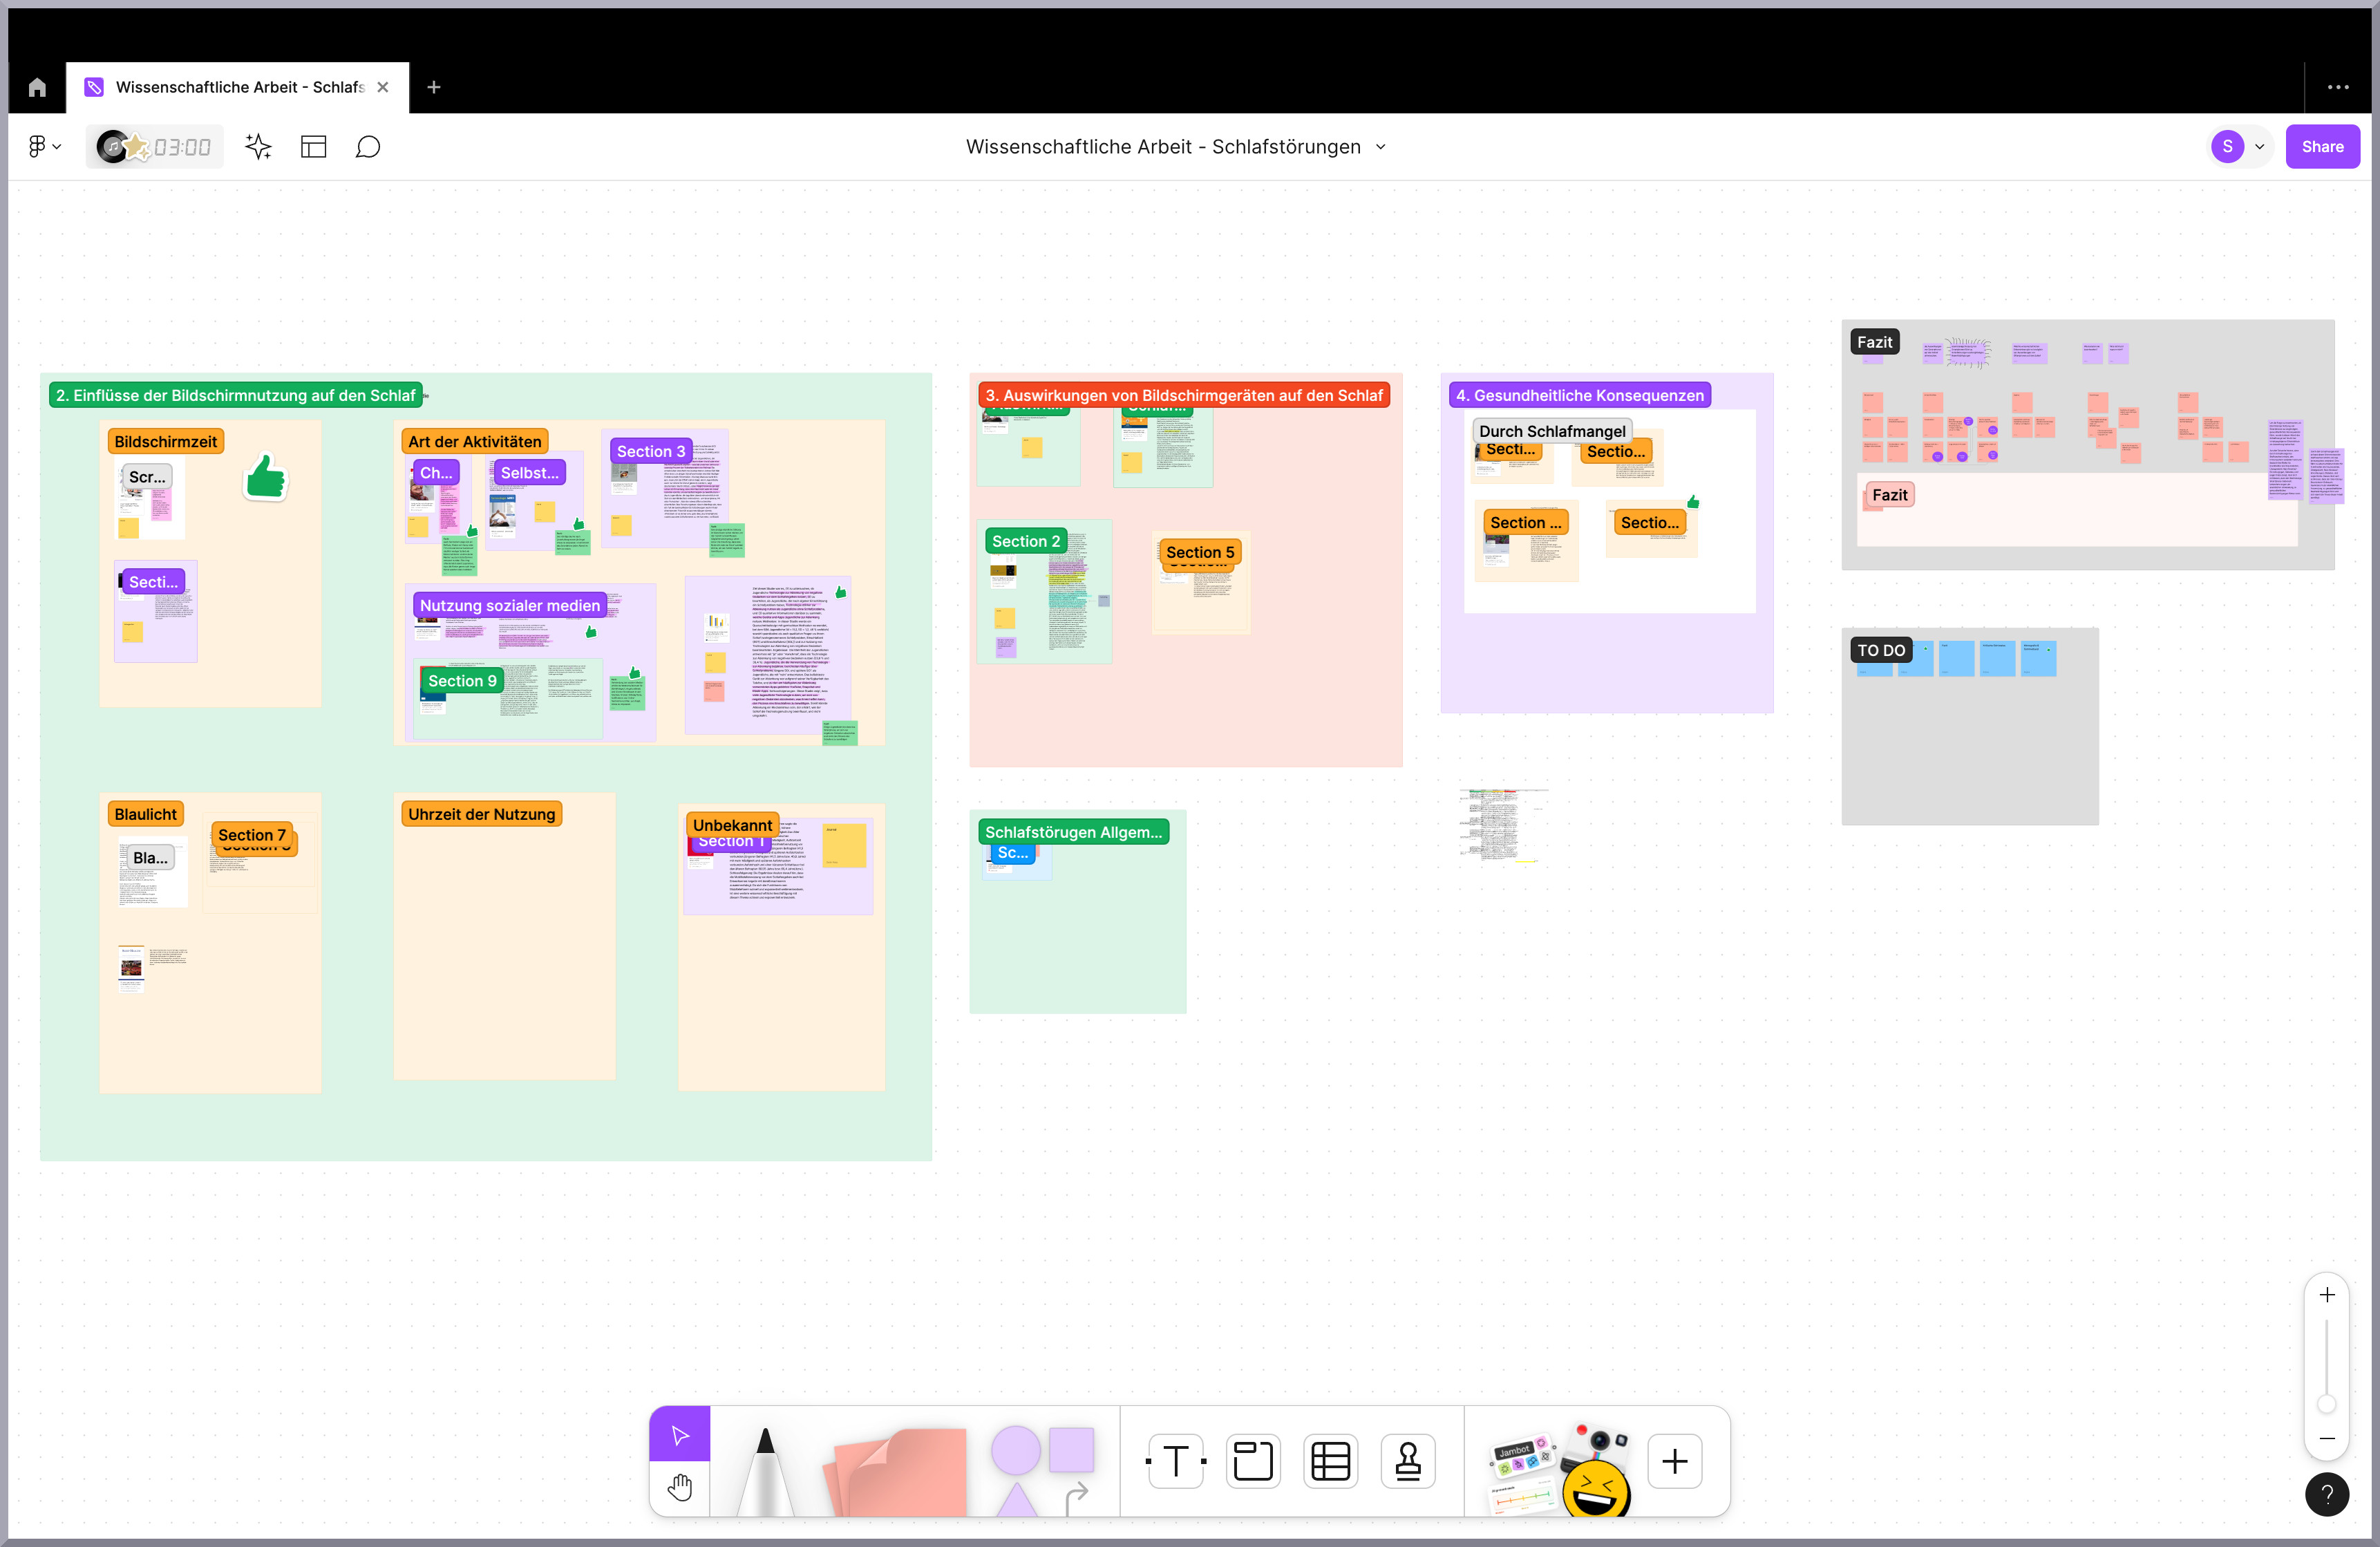The width and height of the screenshot is (2380, 1547).
Task: Choose the section tool
Action: point(1252,1461)
